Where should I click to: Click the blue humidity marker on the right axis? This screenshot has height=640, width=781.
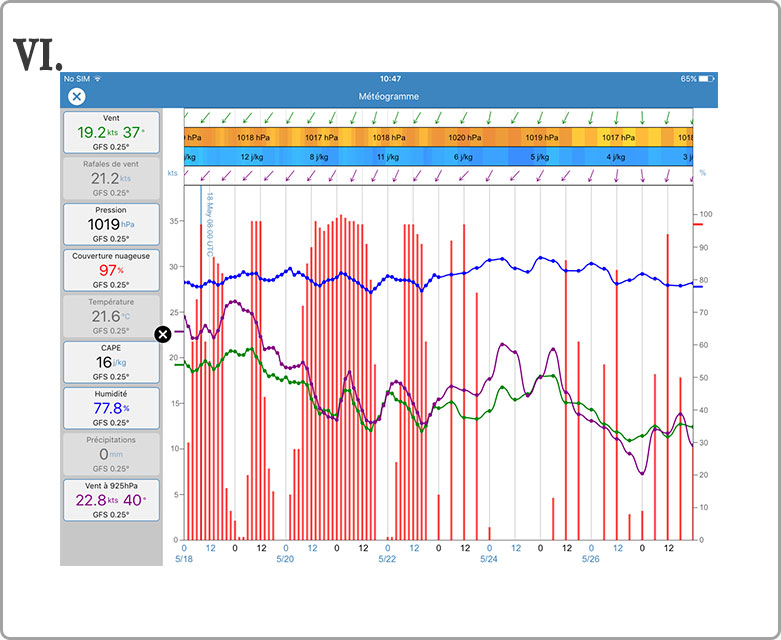click(698, 287)
